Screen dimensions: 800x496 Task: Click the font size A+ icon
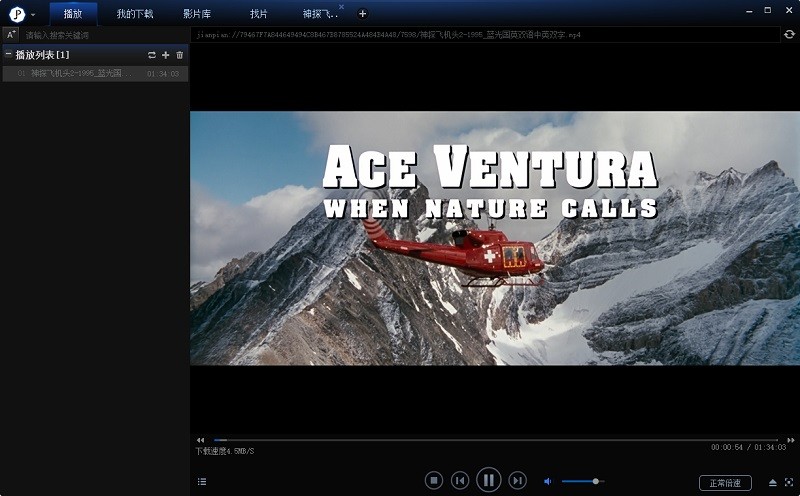tap(11, 35)
